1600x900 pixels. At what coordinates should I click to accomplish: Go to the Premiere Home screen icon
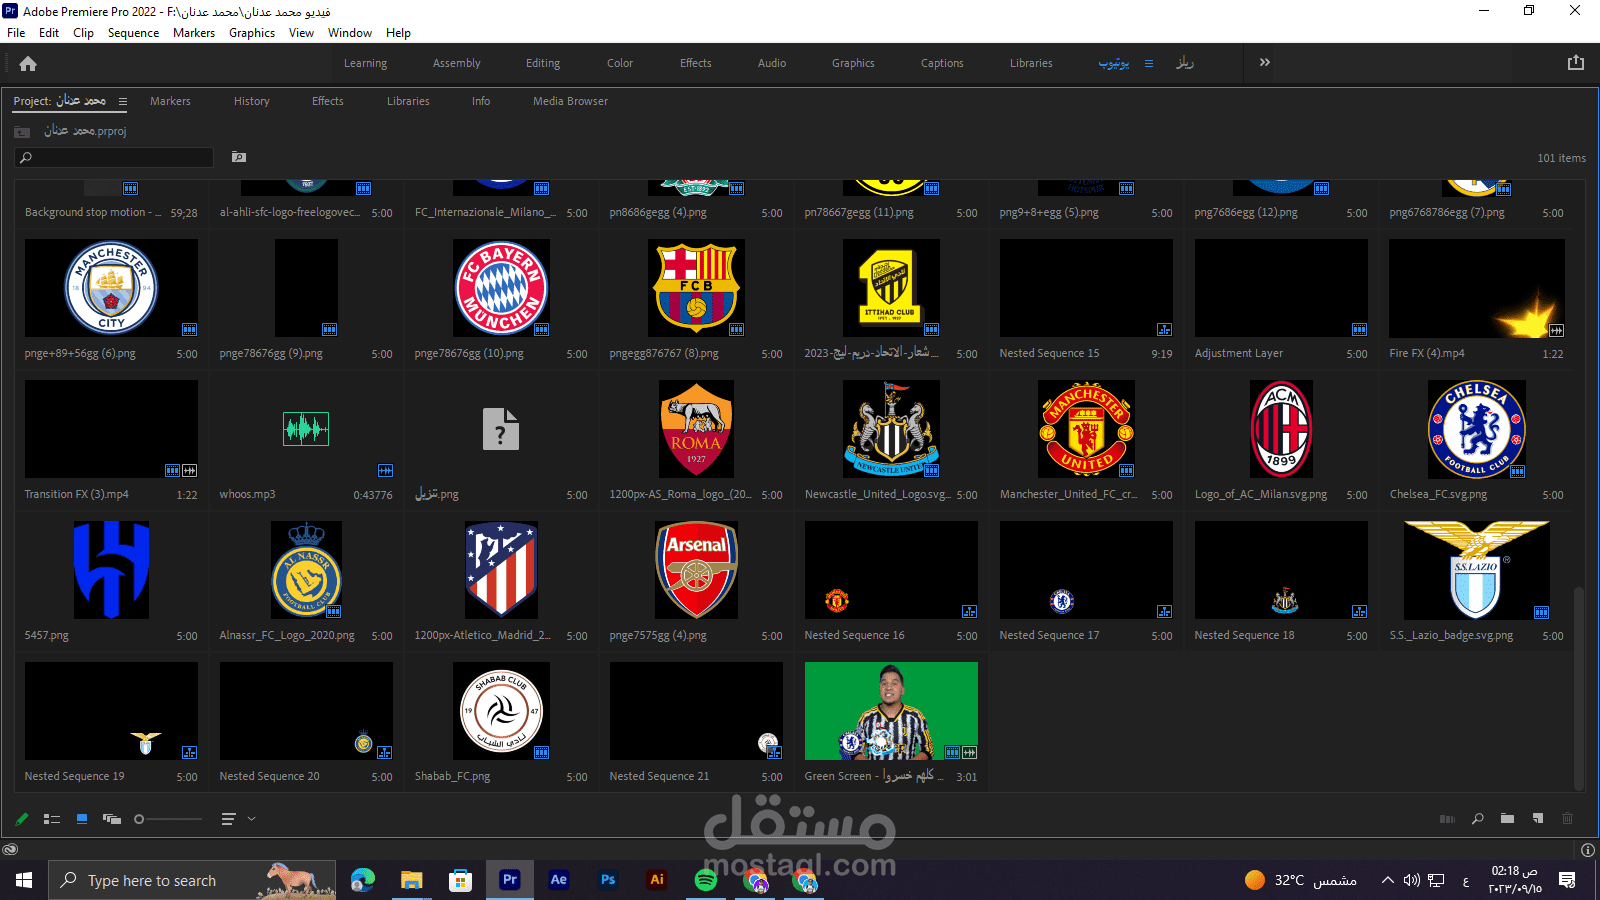coord(28,63)
